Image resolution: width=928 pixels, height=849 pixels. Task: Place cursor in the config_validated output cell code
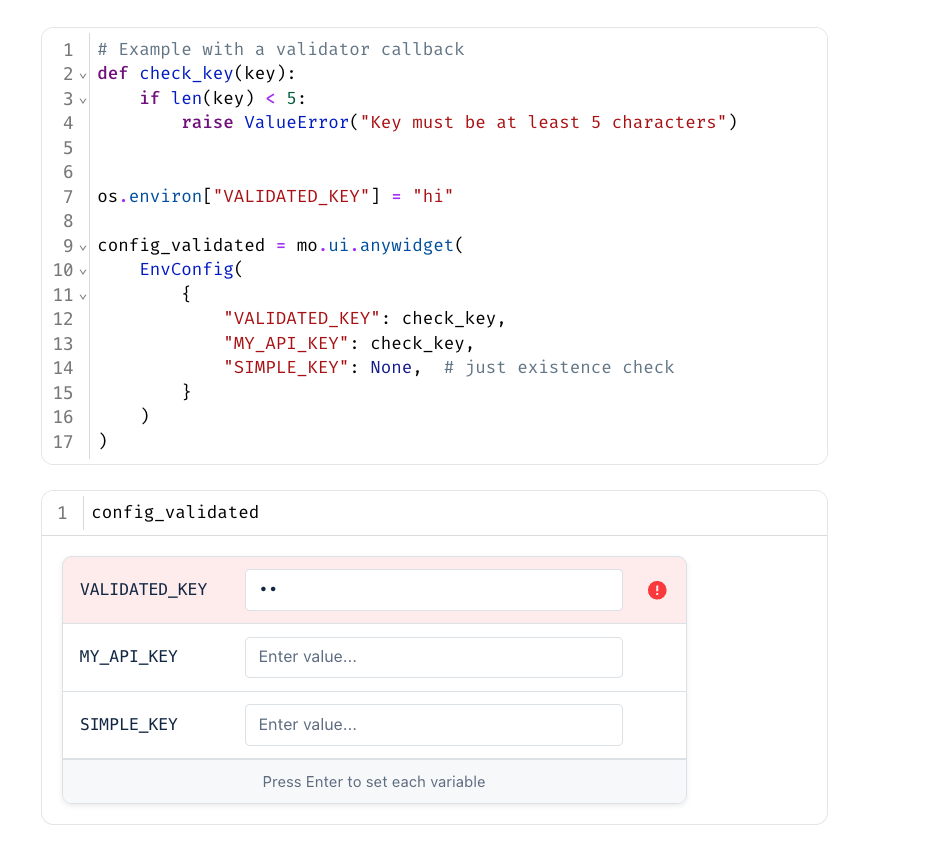[175, 513]
